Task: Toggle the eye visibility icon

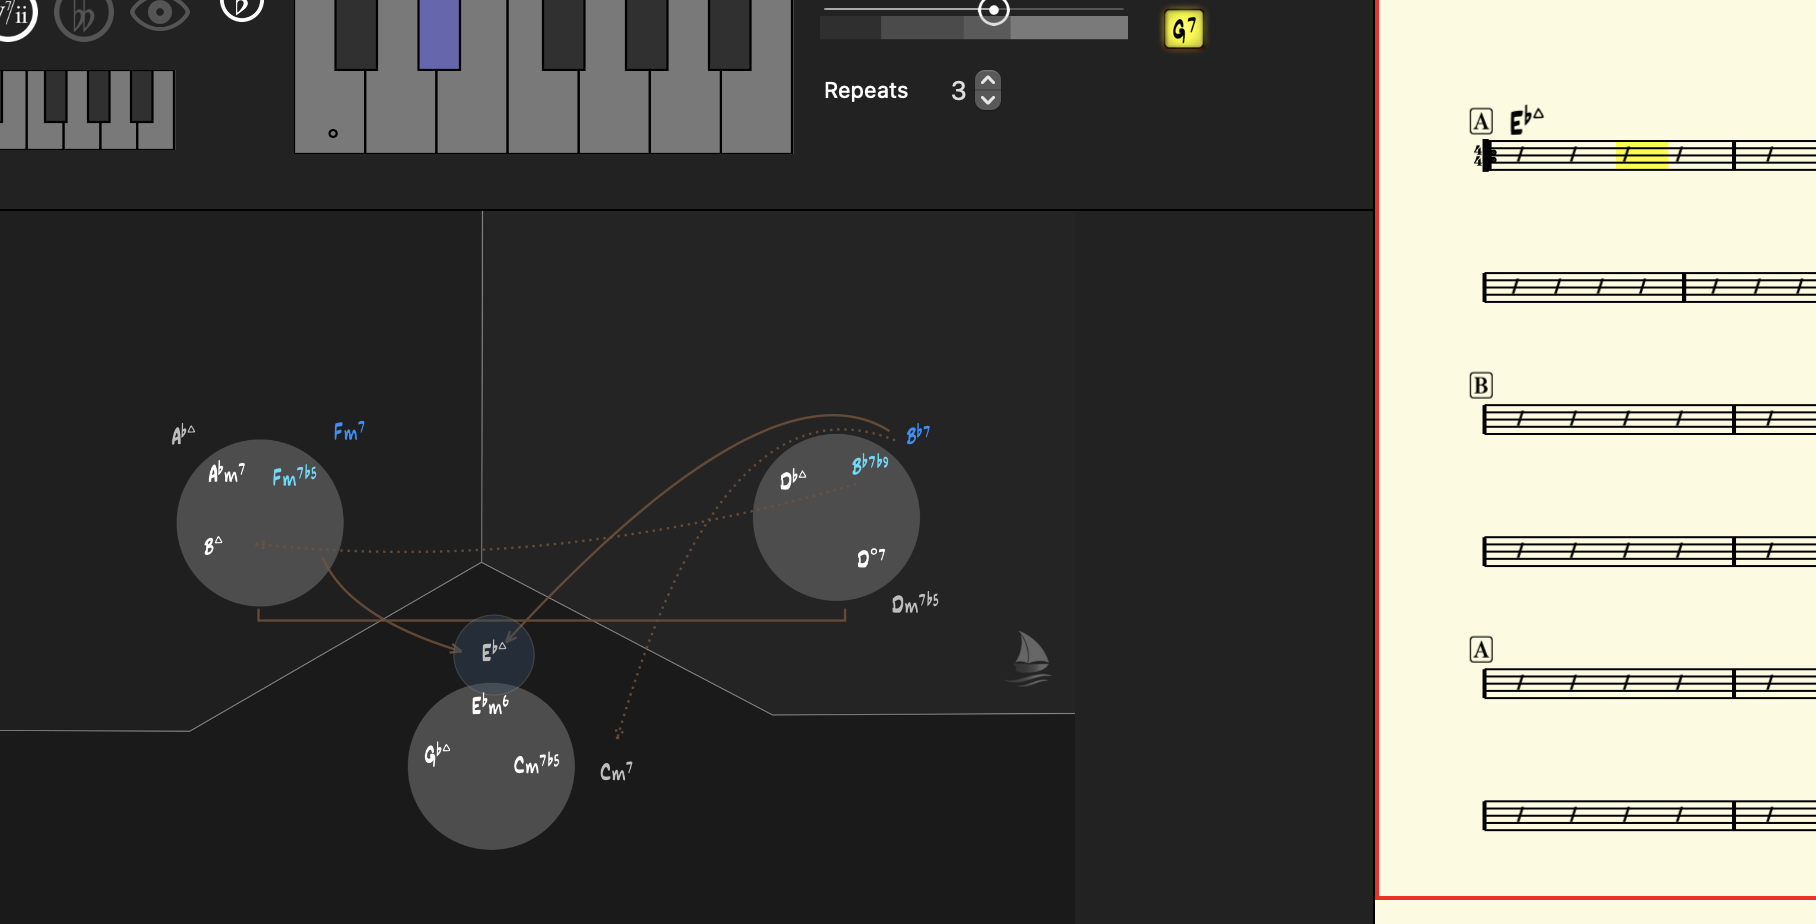Action: [160, 14]
